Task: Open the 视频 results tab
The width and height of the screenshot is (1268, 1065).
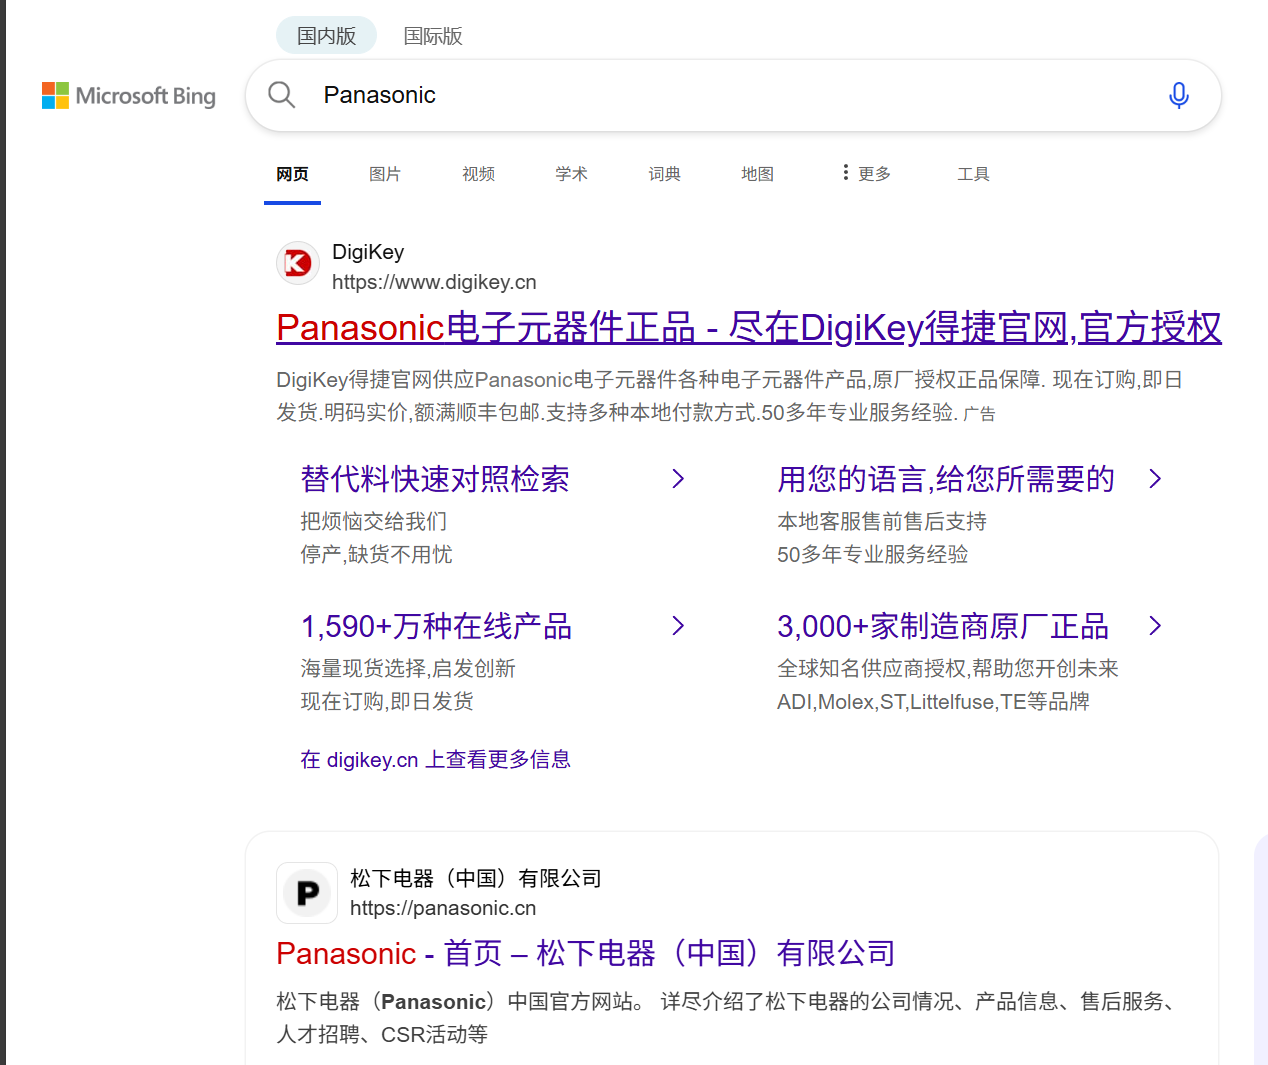Action: pos(478,174)
